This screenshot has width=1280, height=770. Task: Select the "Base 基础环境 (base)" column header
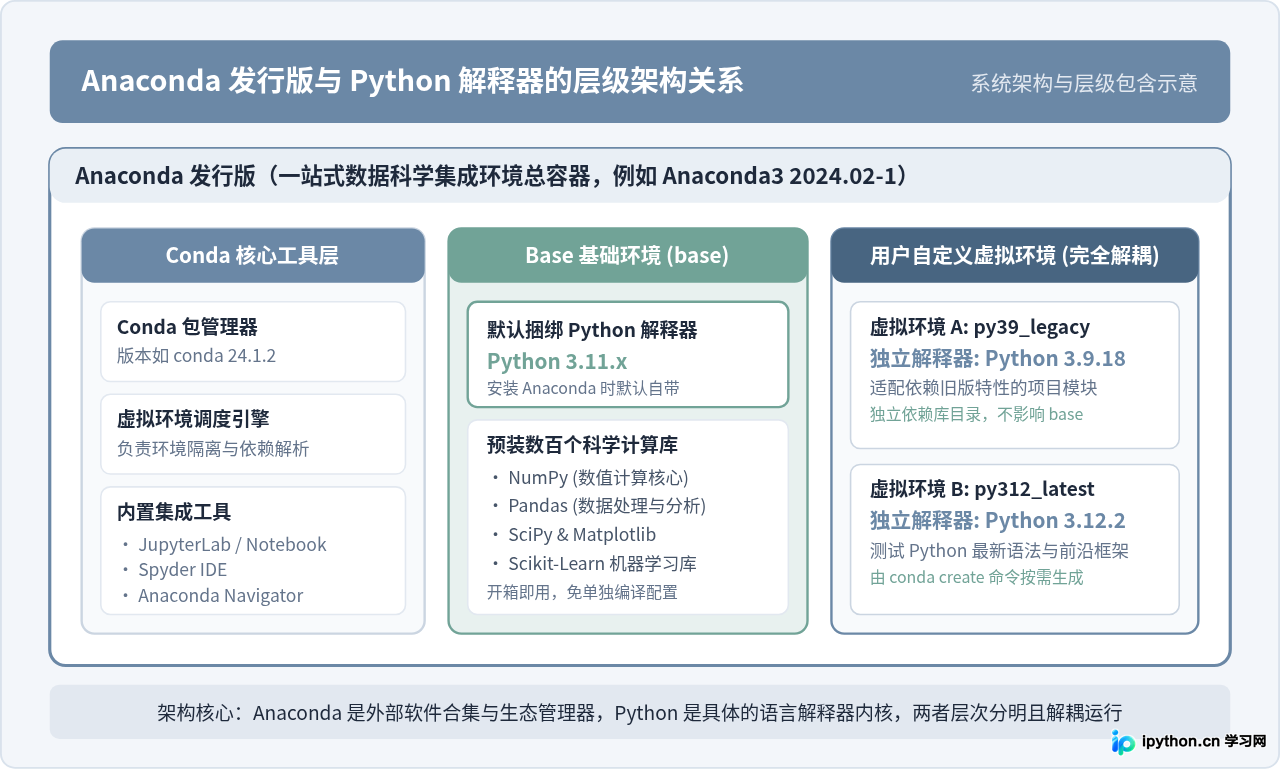click(627, 255)
